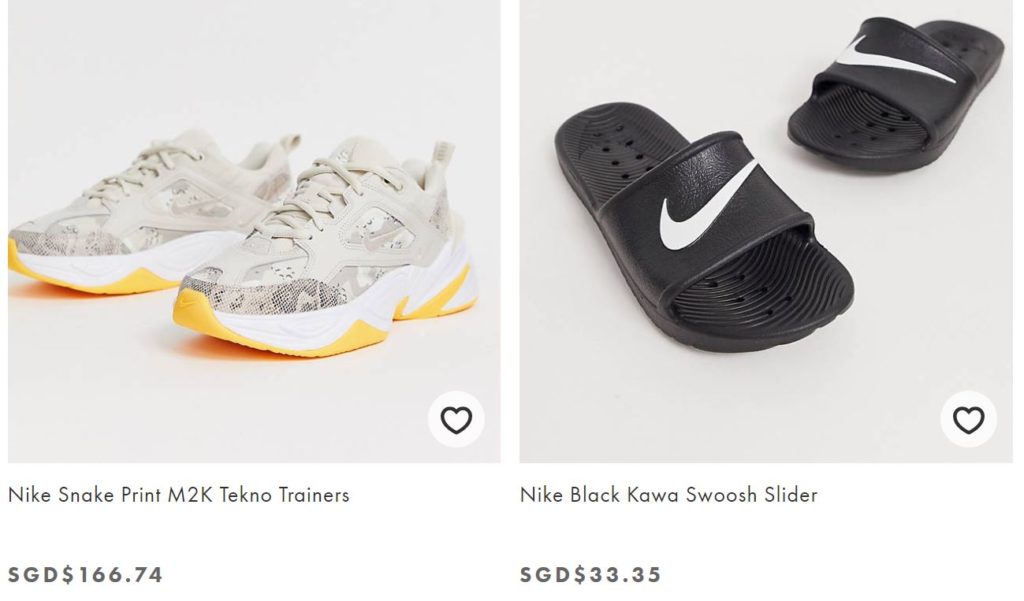1024x601 pixels.
Task: Tap the heart button beside the trainers photo
Action: click(456, 420)
